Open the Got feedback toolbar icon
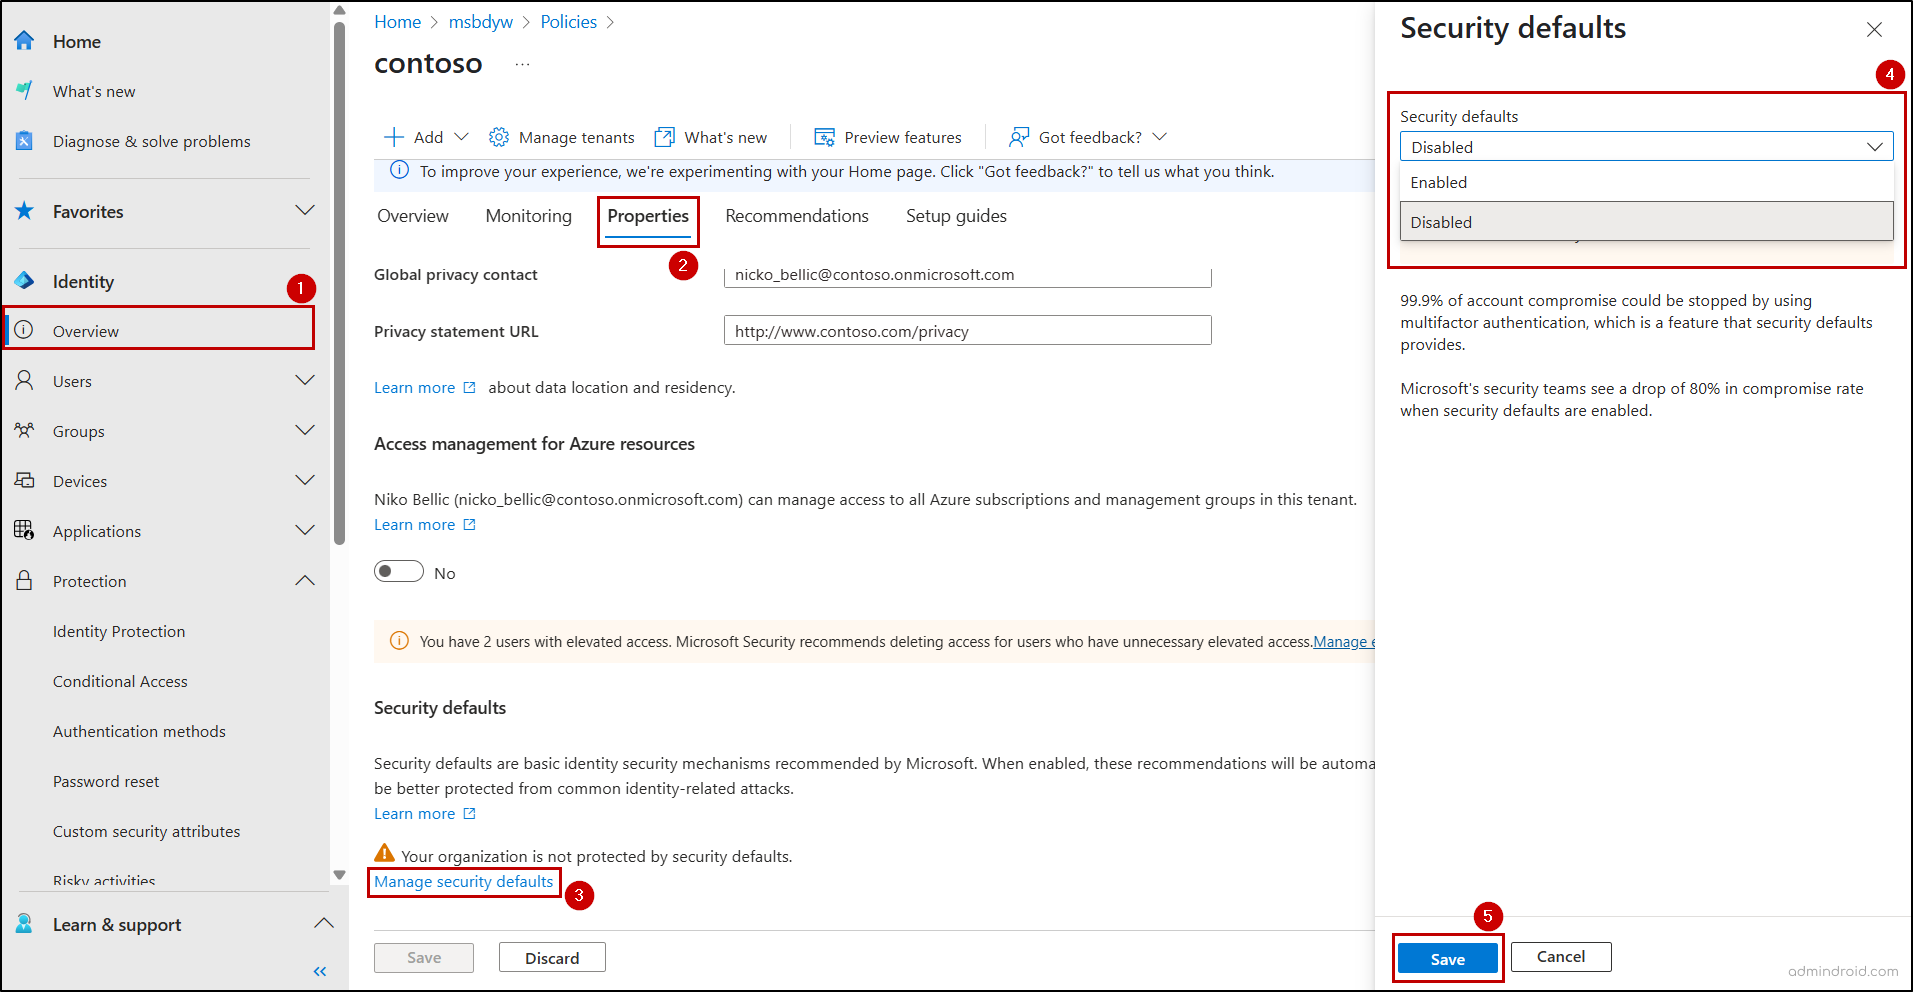 (x=1017, y=136)
